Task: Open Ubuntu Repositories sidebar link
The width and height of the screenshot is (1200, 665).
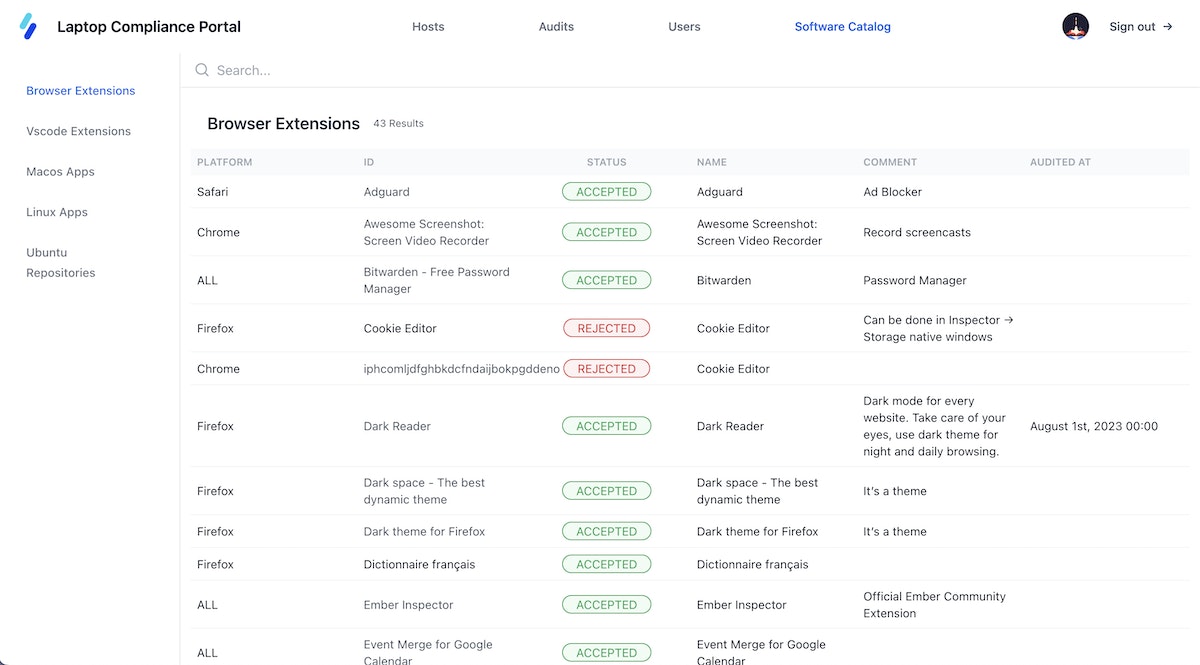Action: click(60, 262)
